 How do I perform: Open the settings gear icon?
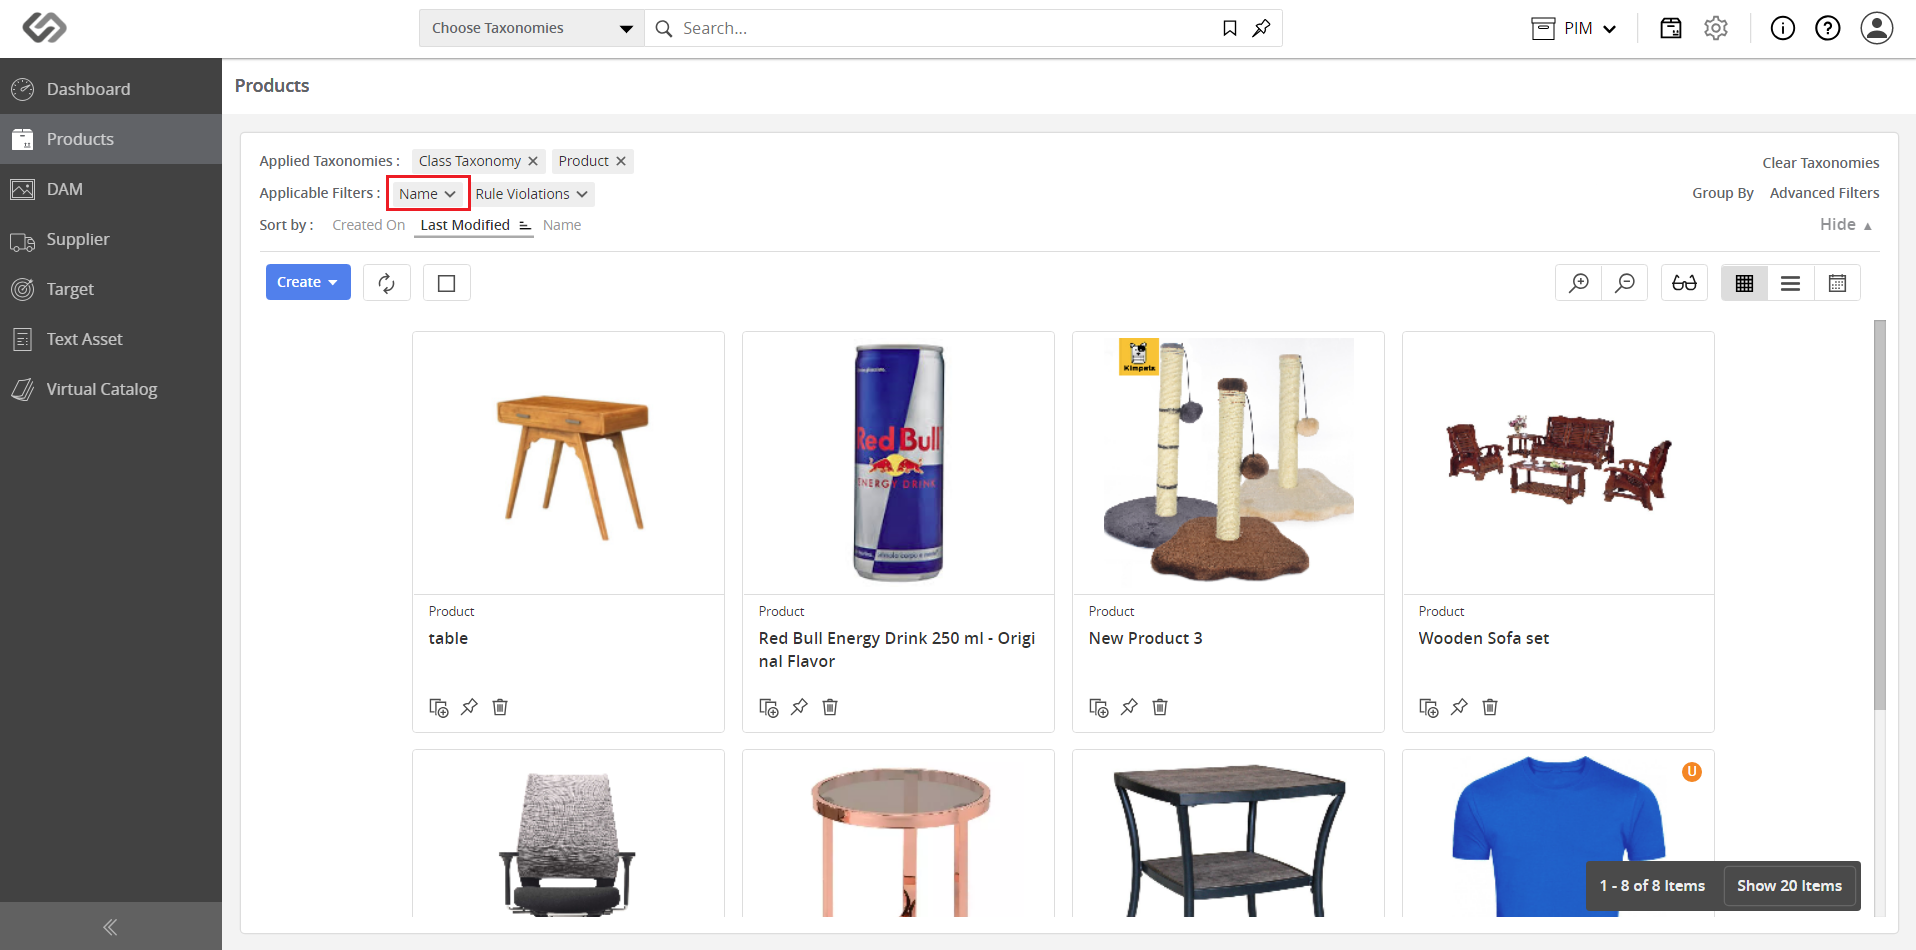[1716, 28]
